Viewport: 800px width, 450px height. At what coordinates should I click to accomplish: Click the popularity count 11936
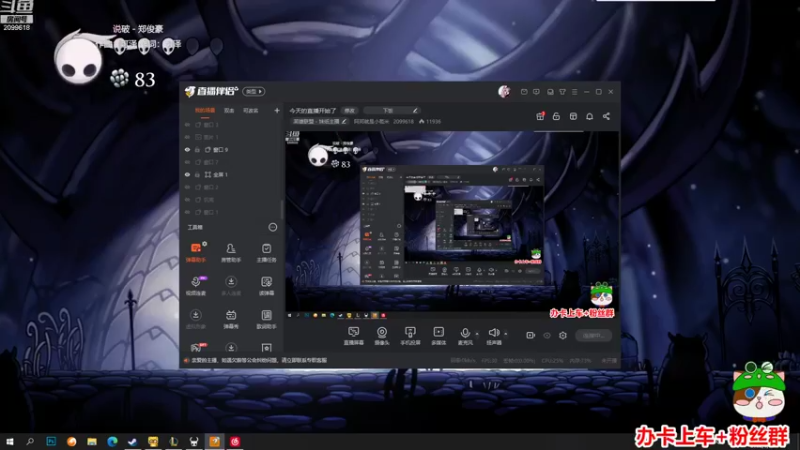(433, 121)
